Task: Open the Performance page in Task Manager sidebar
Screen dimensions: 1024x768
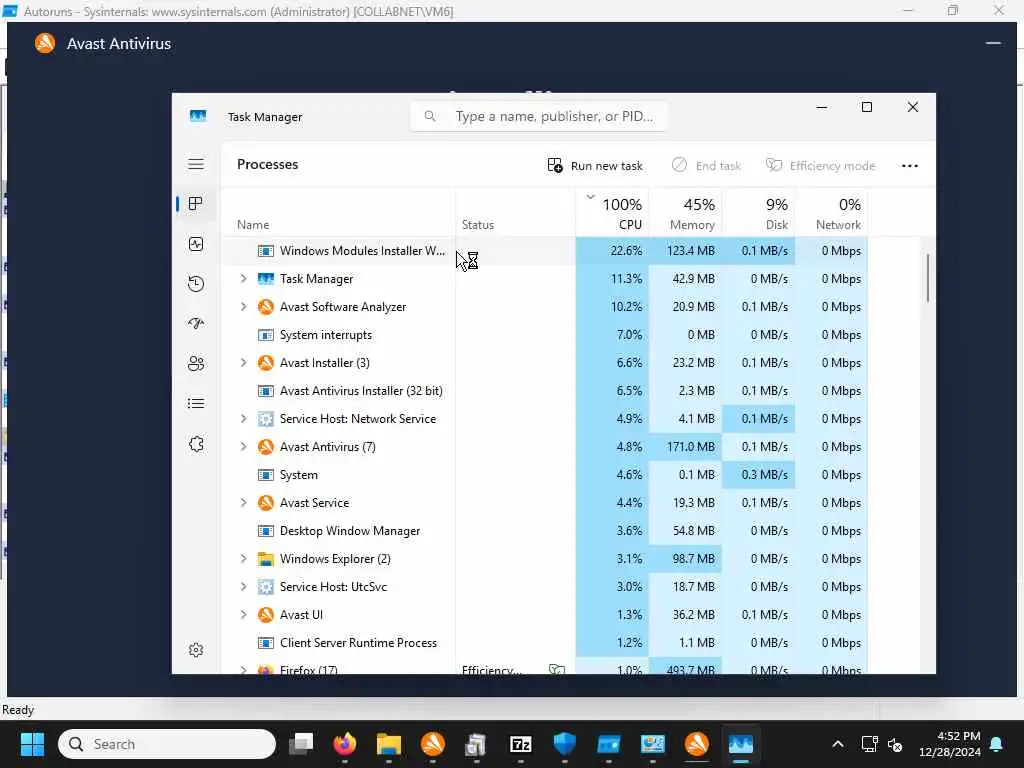Action: pyautogui.click(x=196, y=244)
